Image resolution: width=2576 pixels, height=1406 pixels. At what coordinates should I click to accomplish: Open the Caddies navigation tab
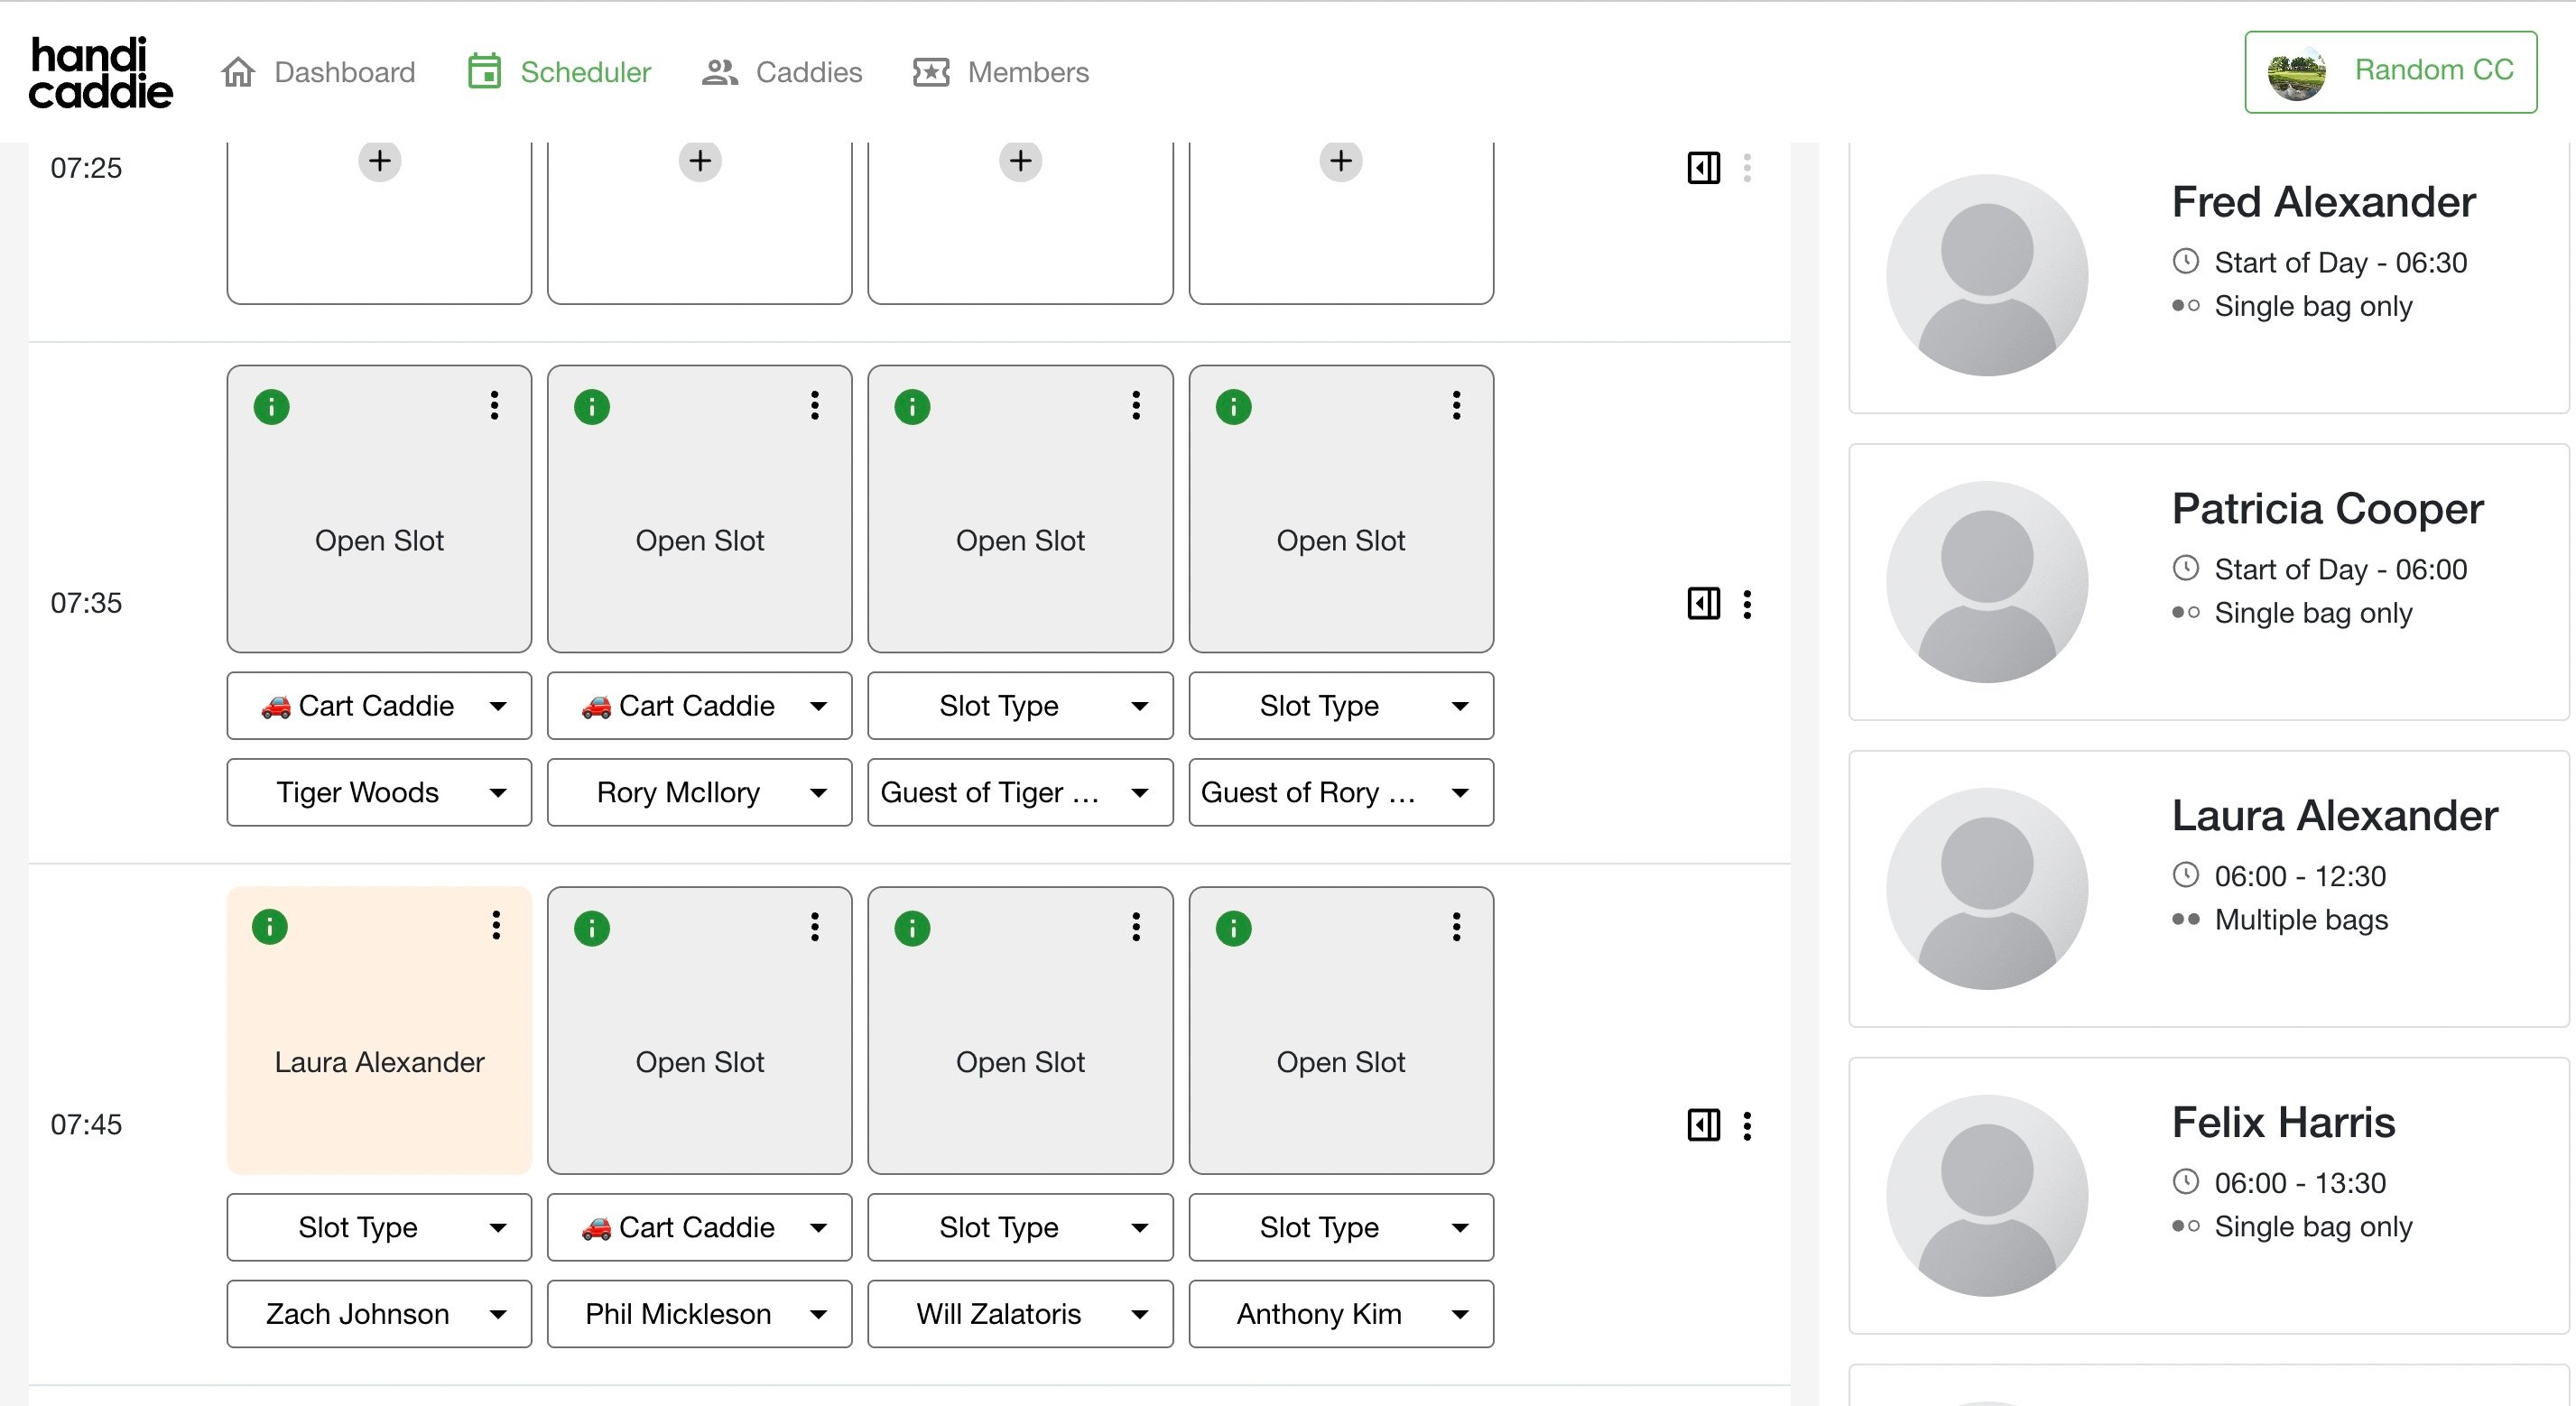click(x=782, y=72)
